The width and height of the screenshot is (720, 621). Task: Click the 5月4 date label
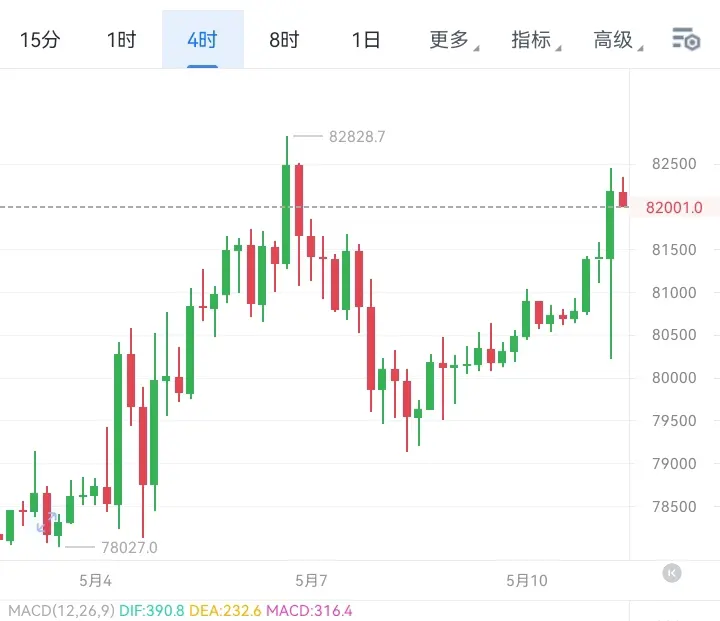coord(95,581)
